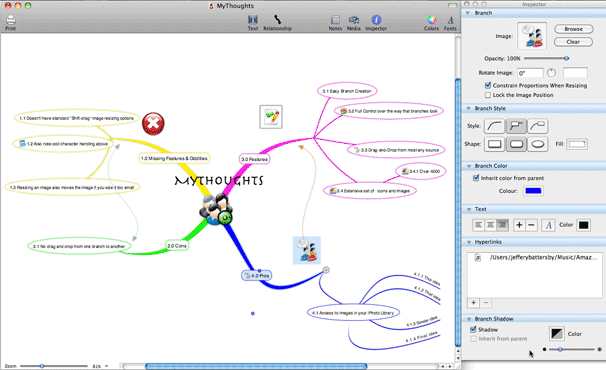Select the square rectangle branch shape
The height and width of the screenshot is (370, 606).
point(495,144)
